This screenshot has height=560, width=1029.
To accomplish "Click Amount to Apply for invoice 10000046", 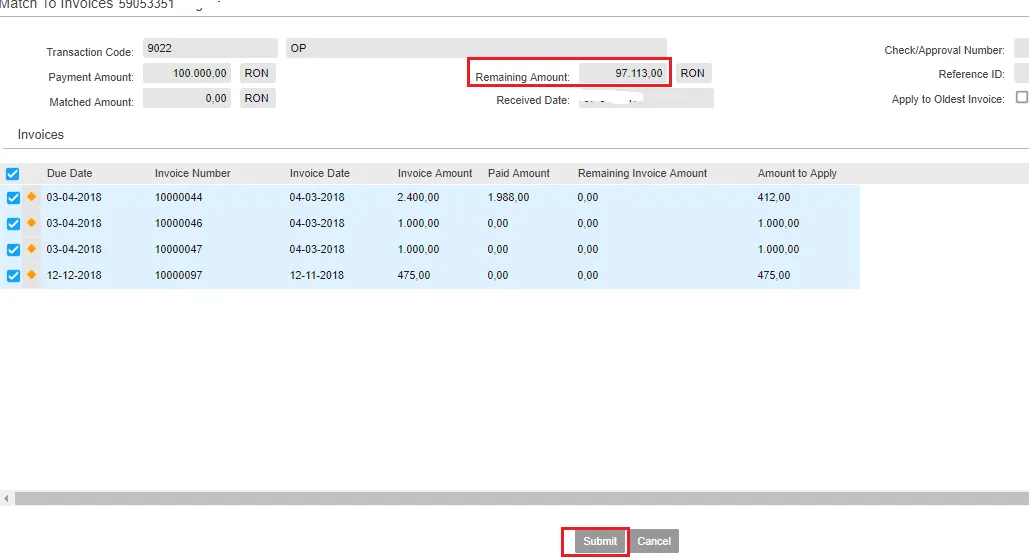I will point(778,223).
